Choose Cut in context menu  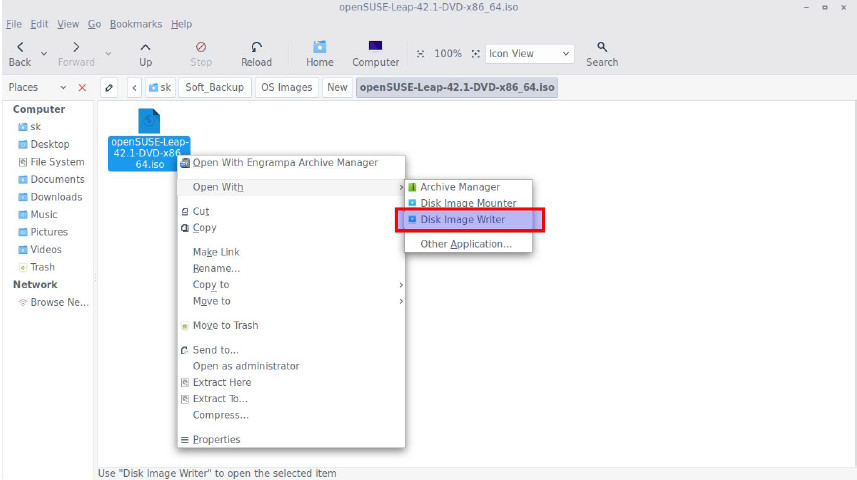pyautogui.click(x=291, y=211)
